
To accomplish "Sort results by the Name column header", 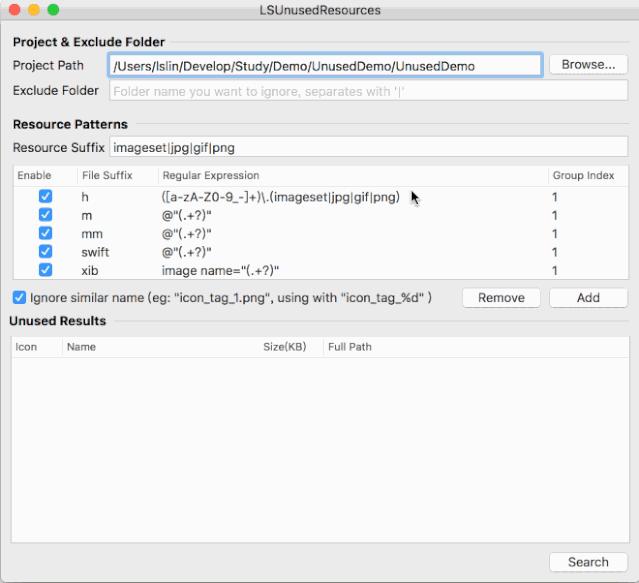I will 82,347.
